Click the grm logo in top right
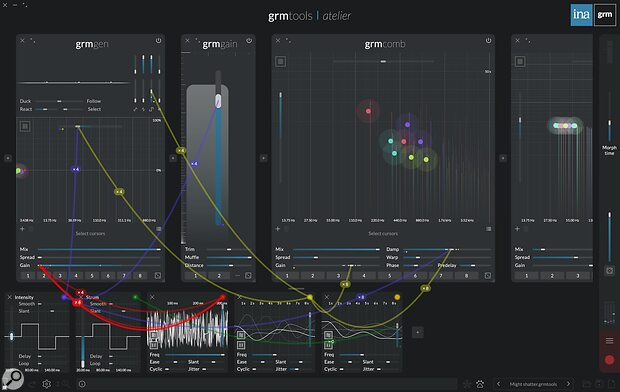This screenshot has height=392, width=620. [605, 15]
